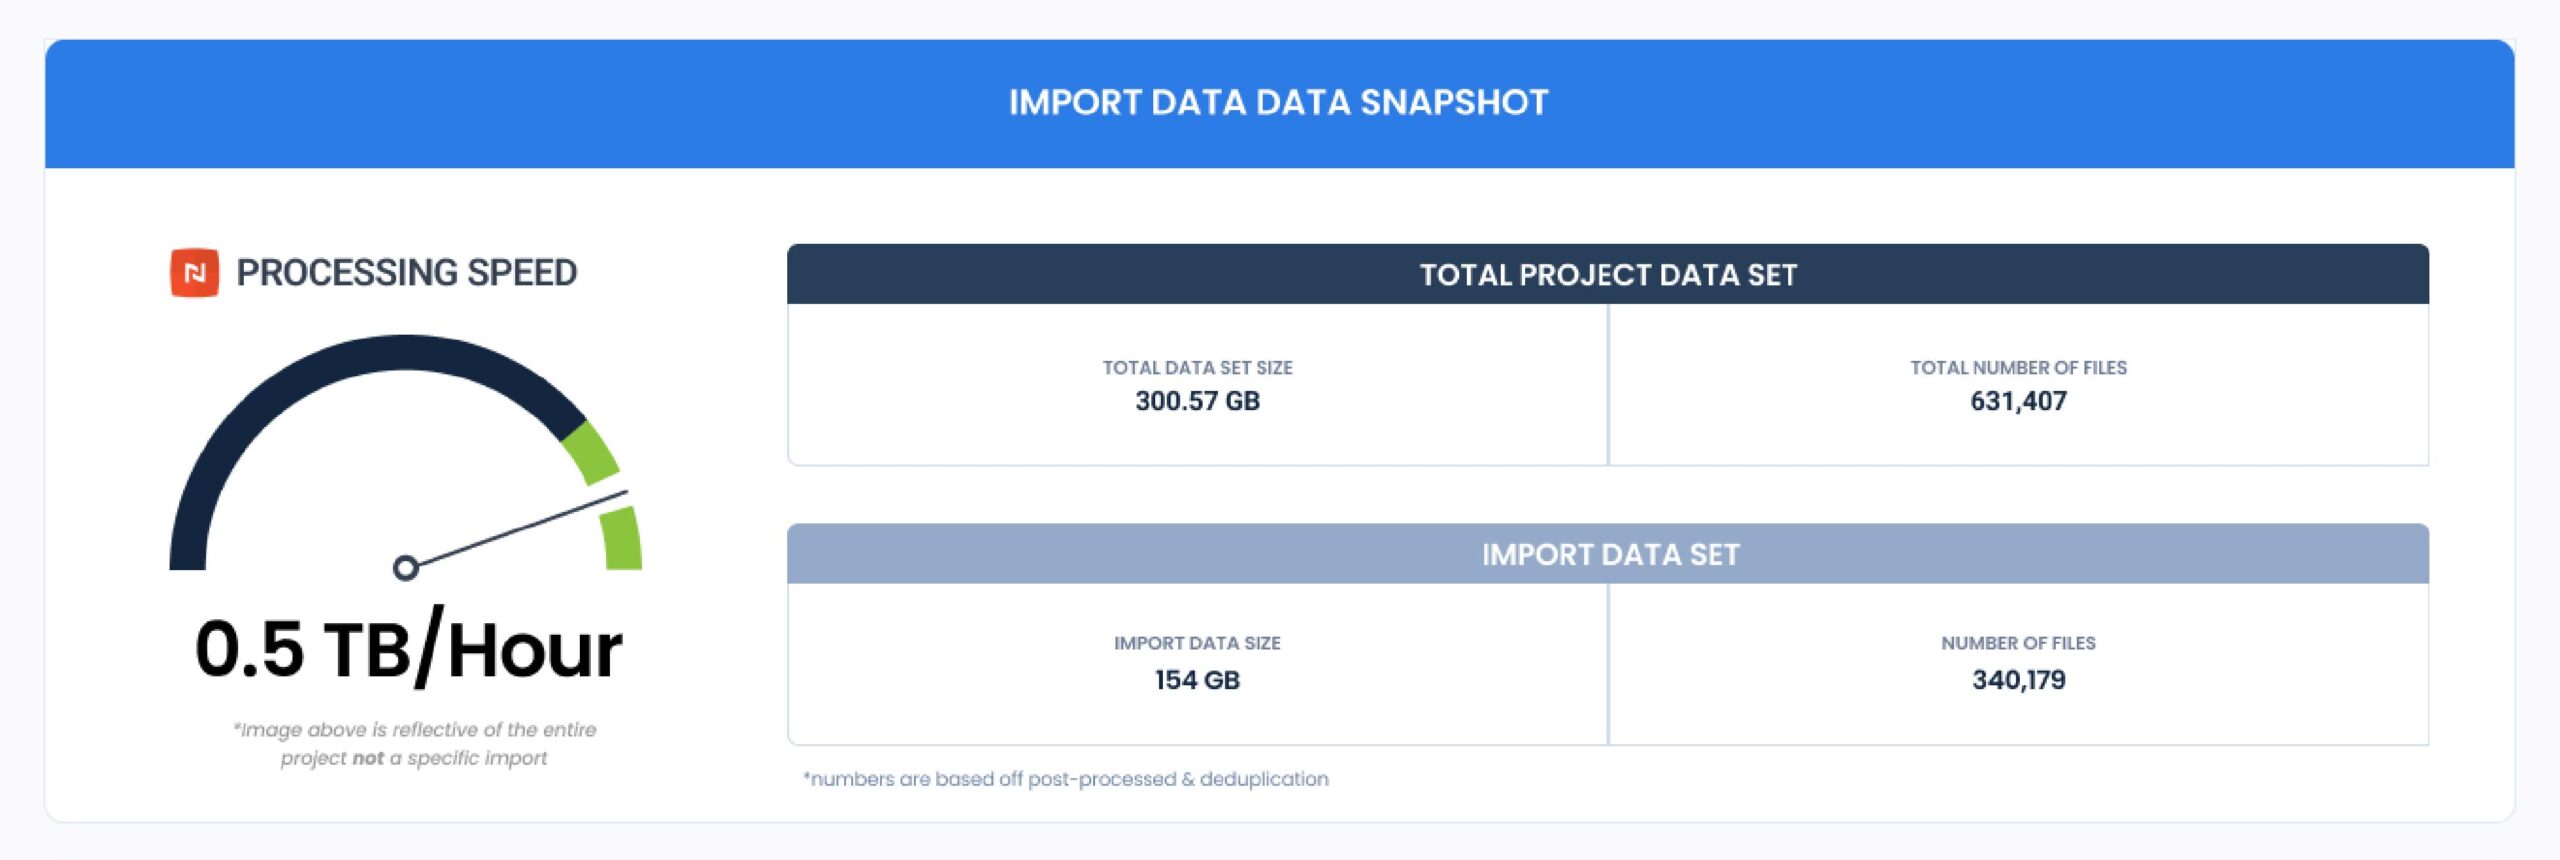Click the speedometer needle pivot circle
Viewport: 2560px width, 860px height.
click(x=405, y=568)
